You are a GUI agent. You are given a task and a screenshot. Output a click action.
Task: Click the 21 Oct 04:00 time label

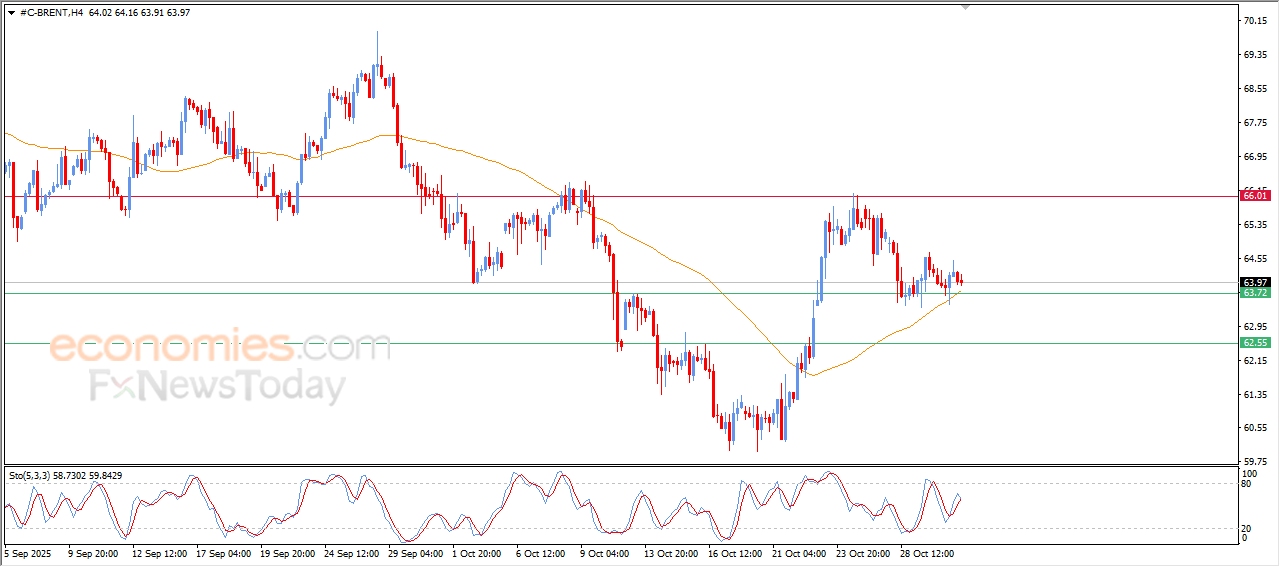[x=800, y=552]
